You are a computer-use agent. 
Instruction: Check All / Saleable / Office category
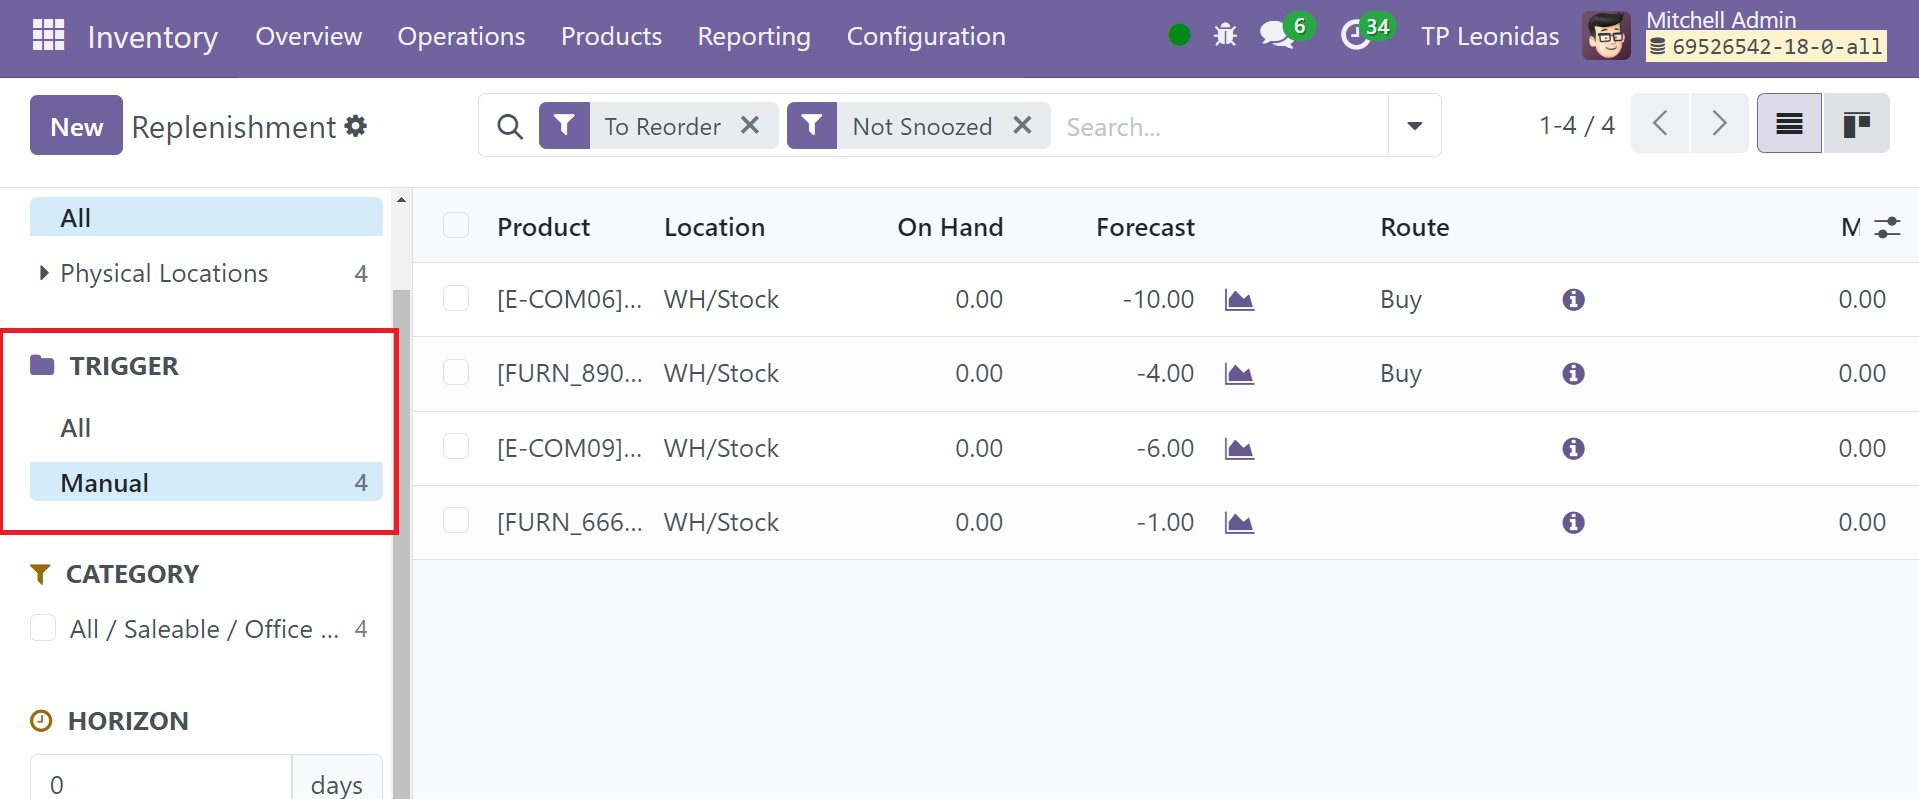click(x=43, y=628)
